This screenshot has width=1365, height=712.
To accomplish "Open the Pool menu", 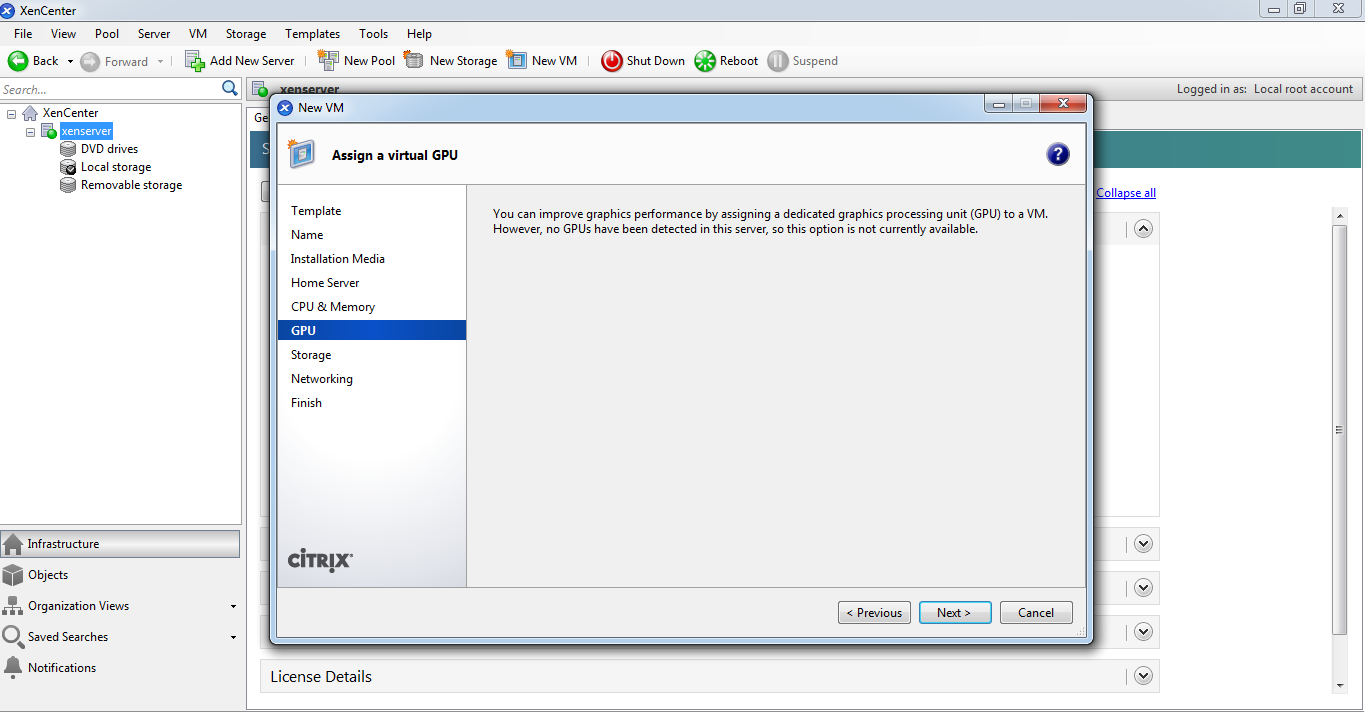I will (x=107, y=34).
